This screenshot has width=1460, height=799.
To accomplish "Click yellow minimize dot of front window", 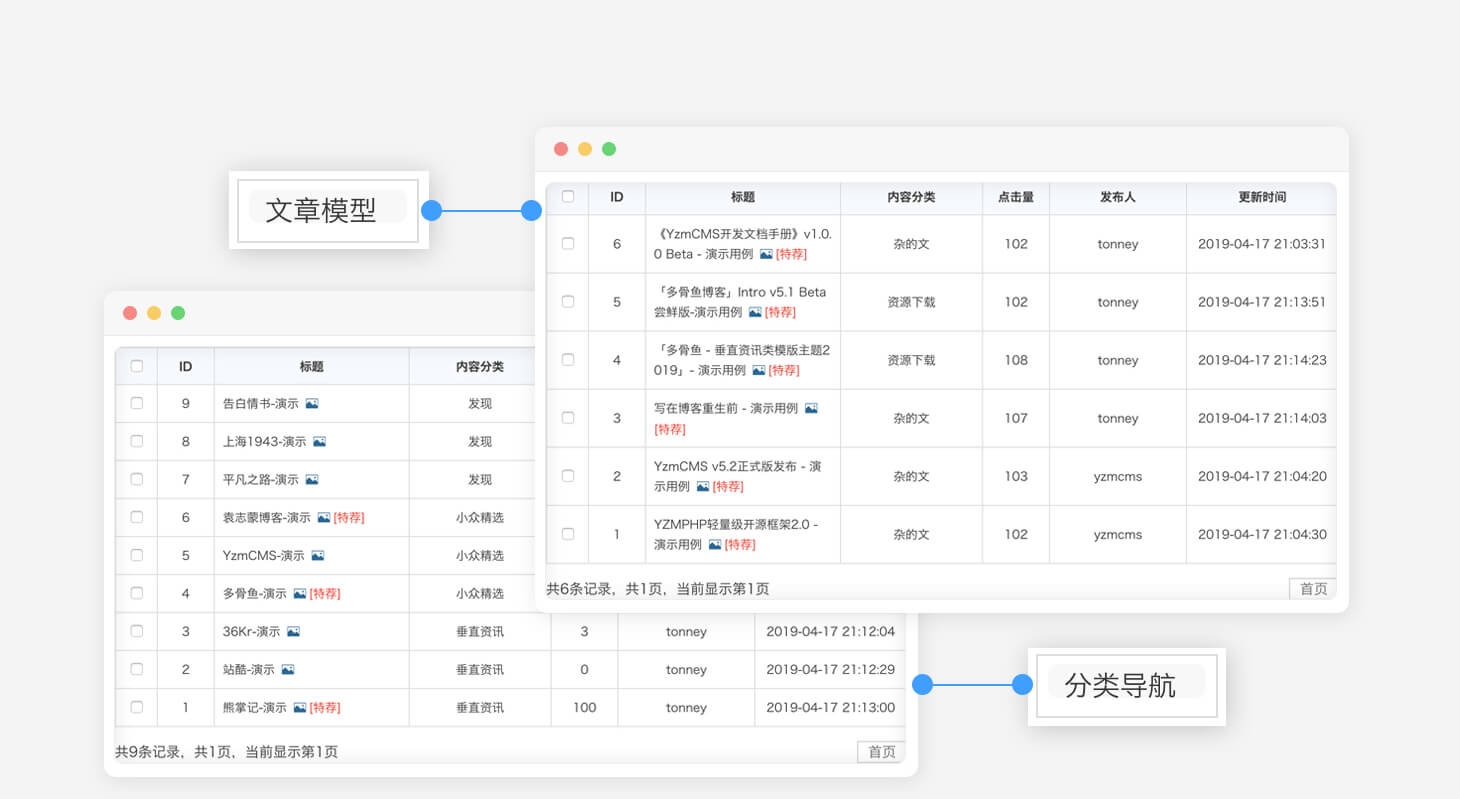I will click(585, 149).
